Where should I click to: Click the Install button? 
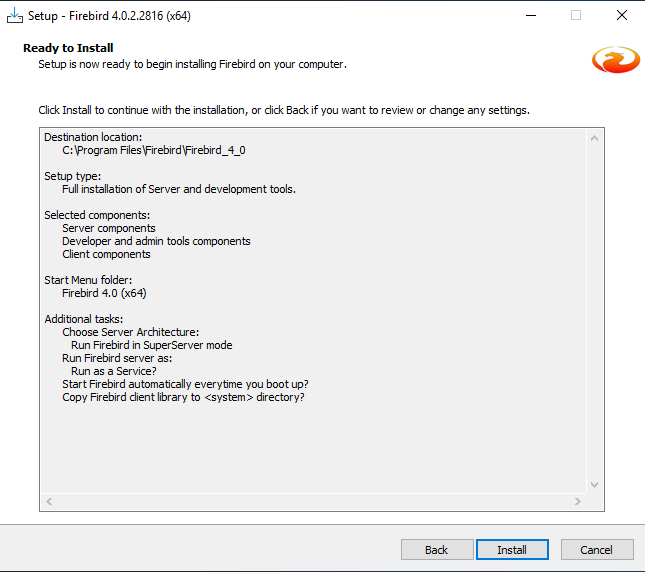[x=512, y=550]
